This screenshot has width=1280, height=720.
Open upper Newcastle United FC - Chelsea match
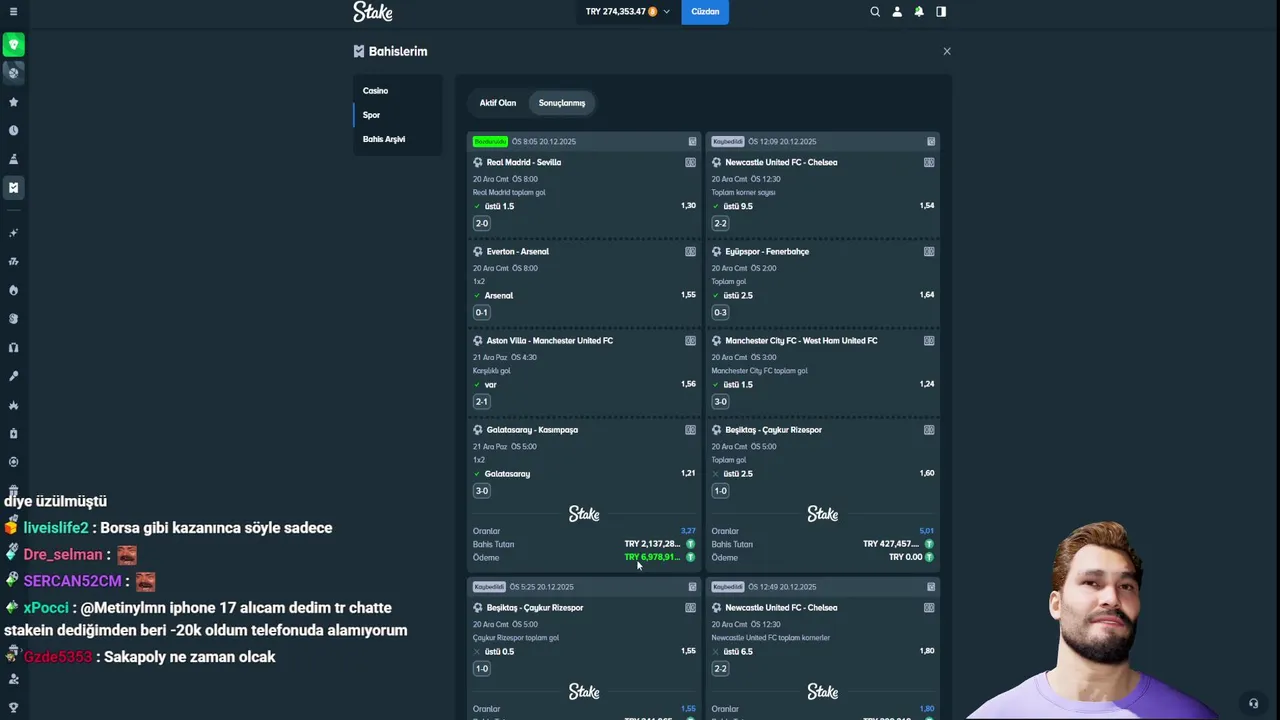pos(781,162)
